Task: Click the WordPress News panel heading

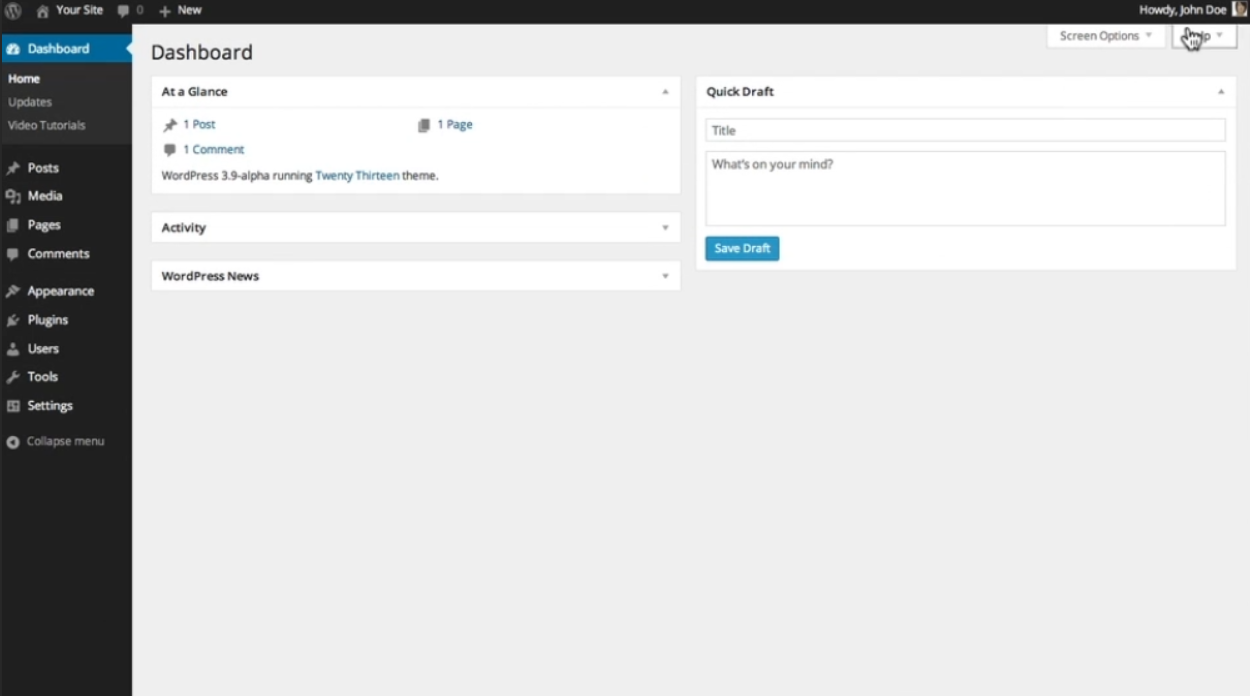Action: coord(210,276)
